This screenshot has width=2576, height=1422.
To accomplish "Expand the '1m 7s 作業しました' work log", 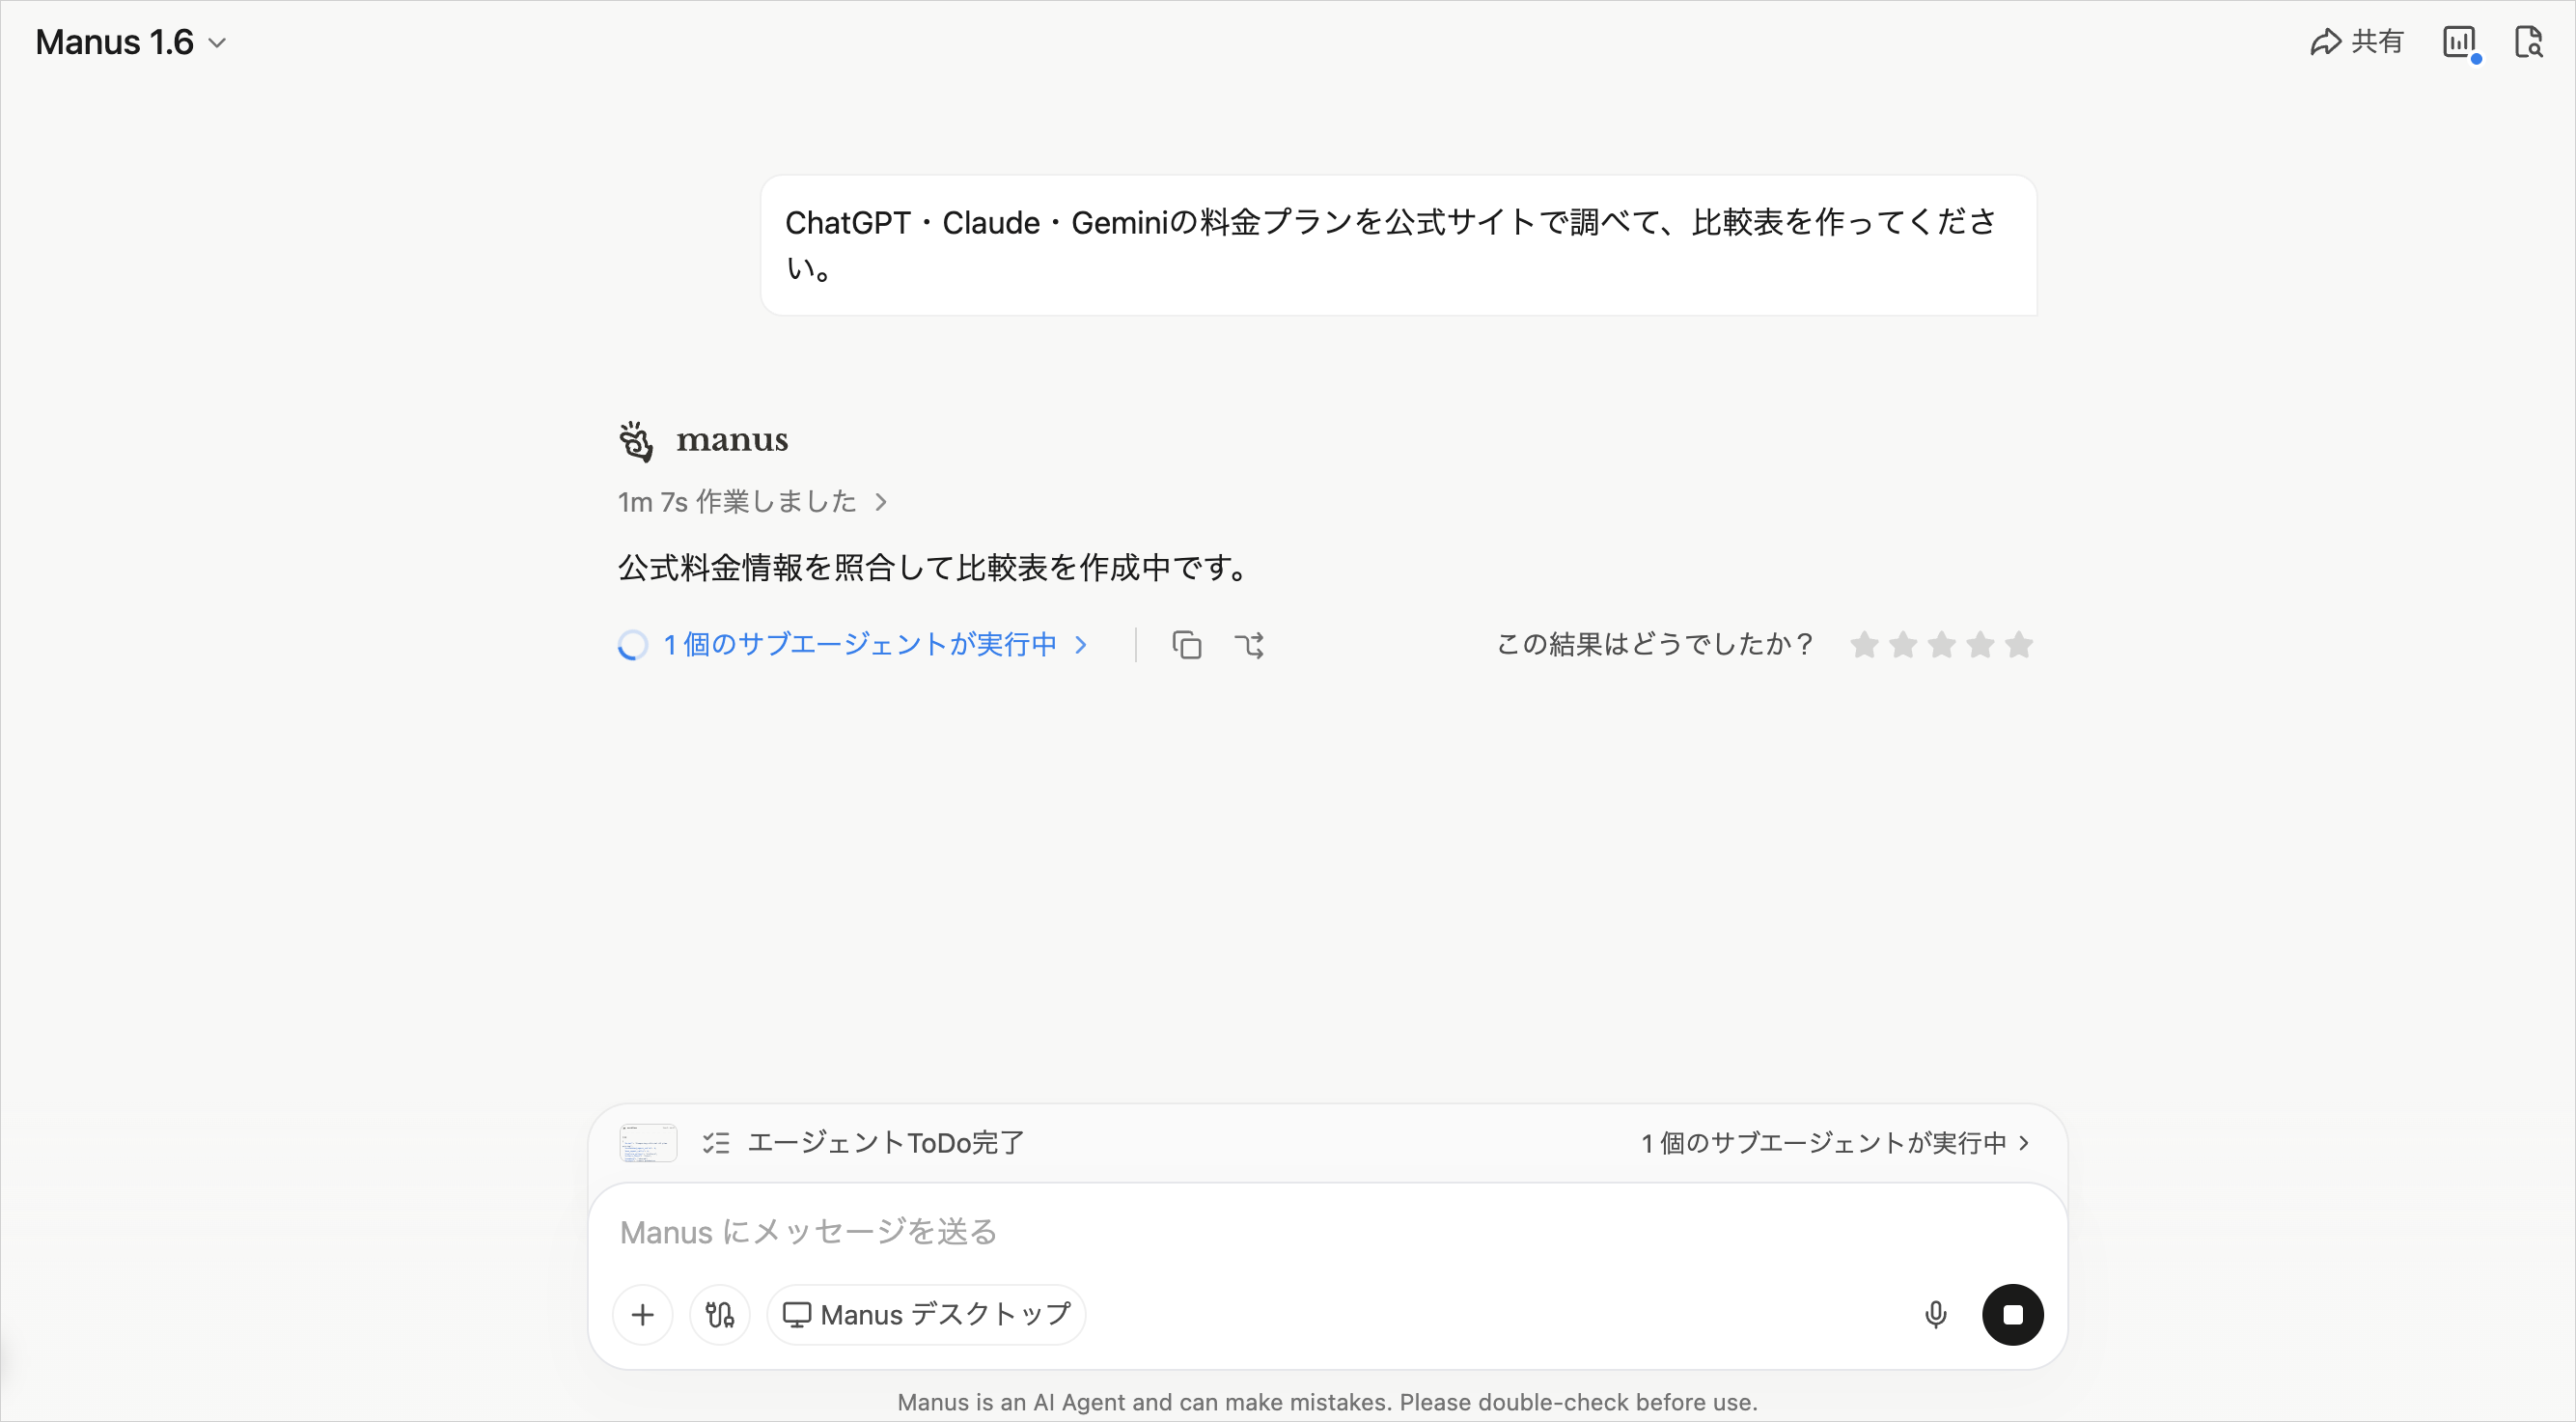I will (752, 501).
